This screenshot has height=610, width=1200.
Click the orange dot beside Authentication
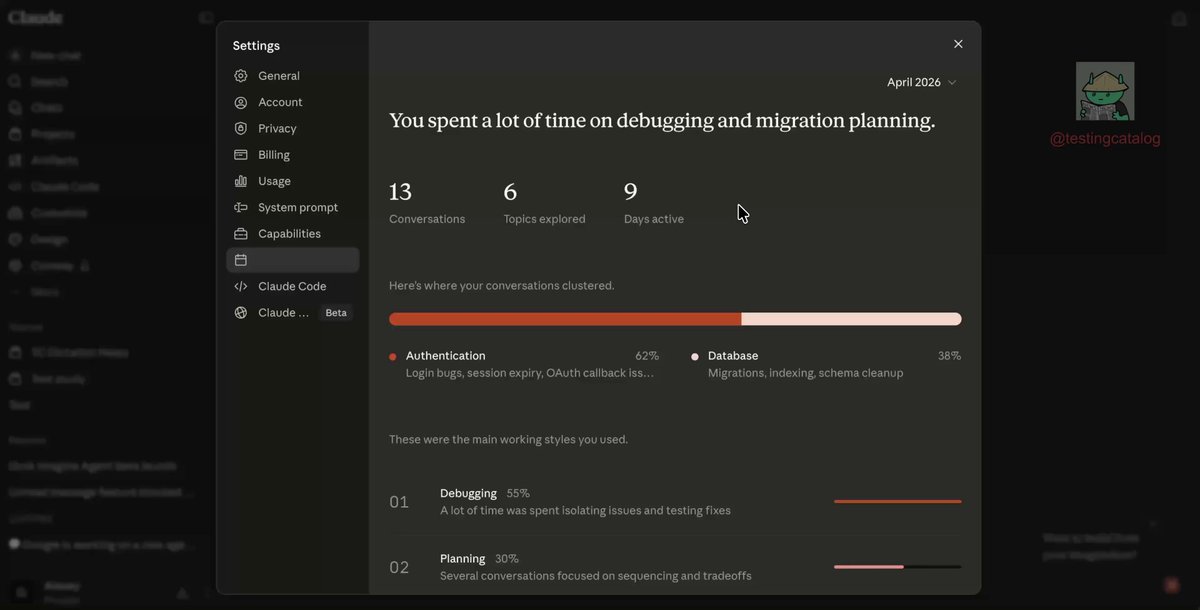pyautogui.click(x=393, y=356)
